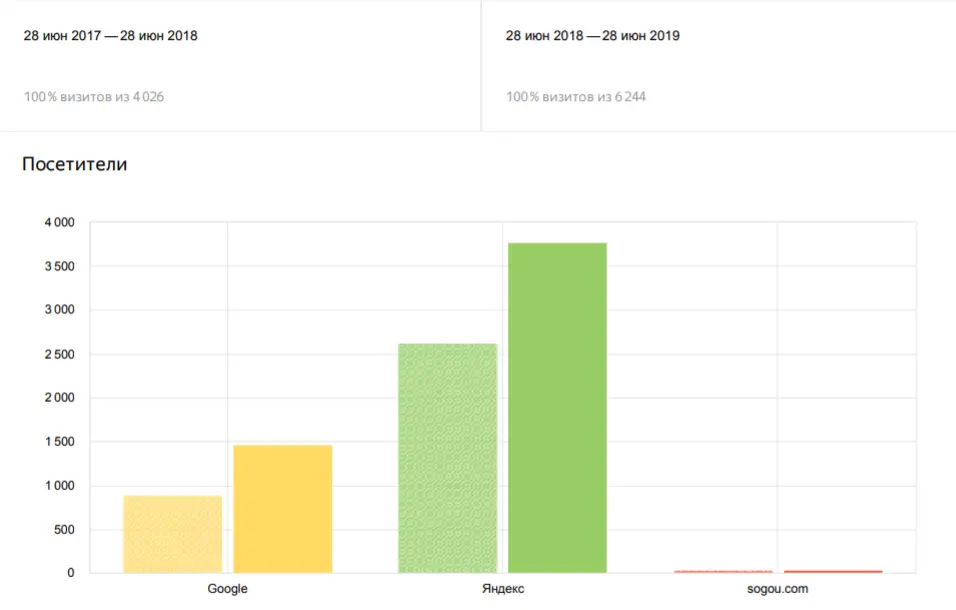Select the solid green Яндекс bar
The width and height of the screenshot is (956, 610).
(557, 408)
